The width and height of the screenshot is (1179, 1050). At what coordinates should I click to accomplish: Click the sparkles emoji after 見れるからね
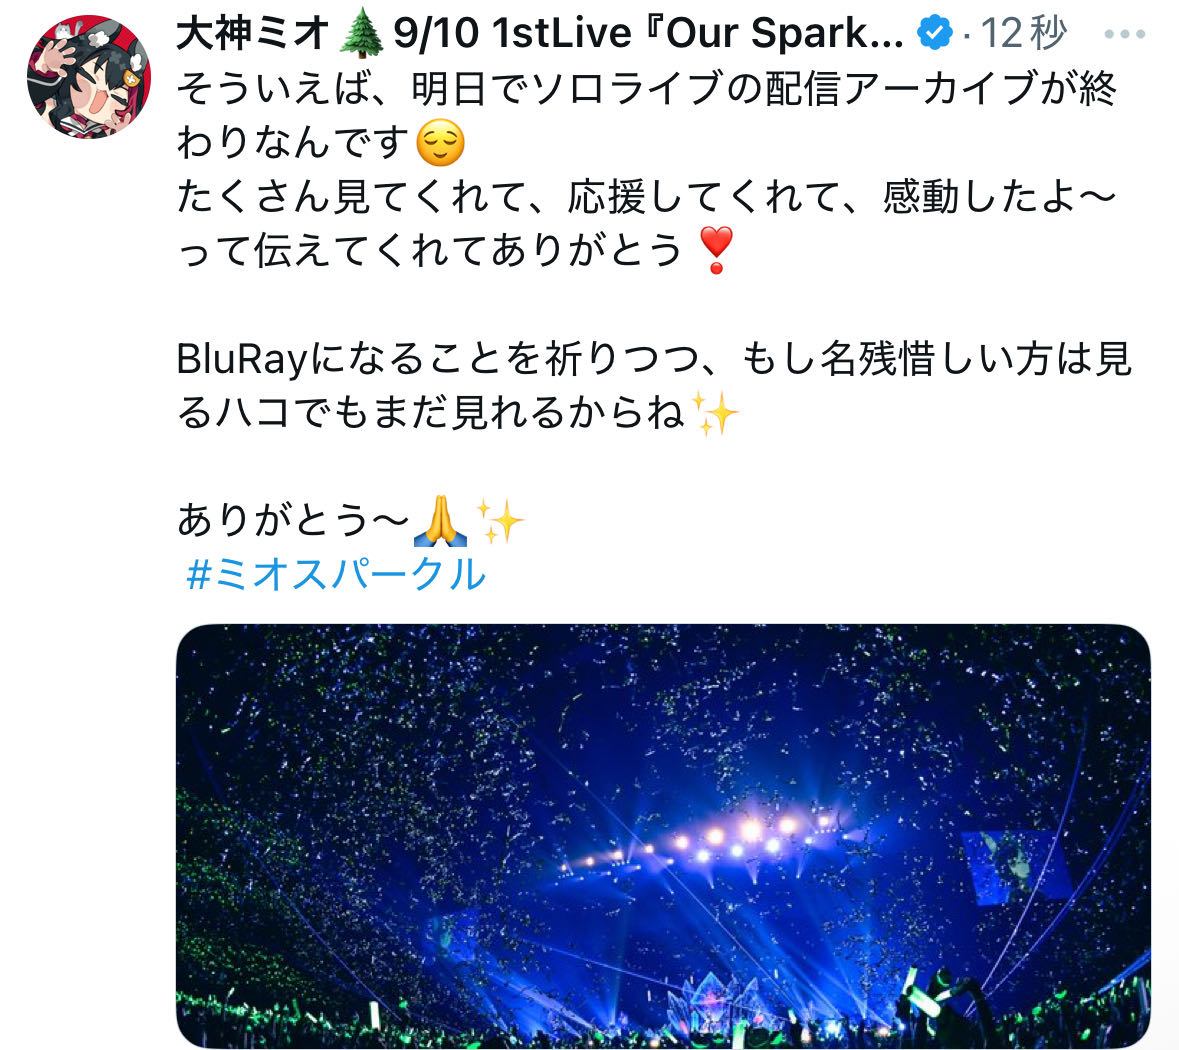(715, 412)
